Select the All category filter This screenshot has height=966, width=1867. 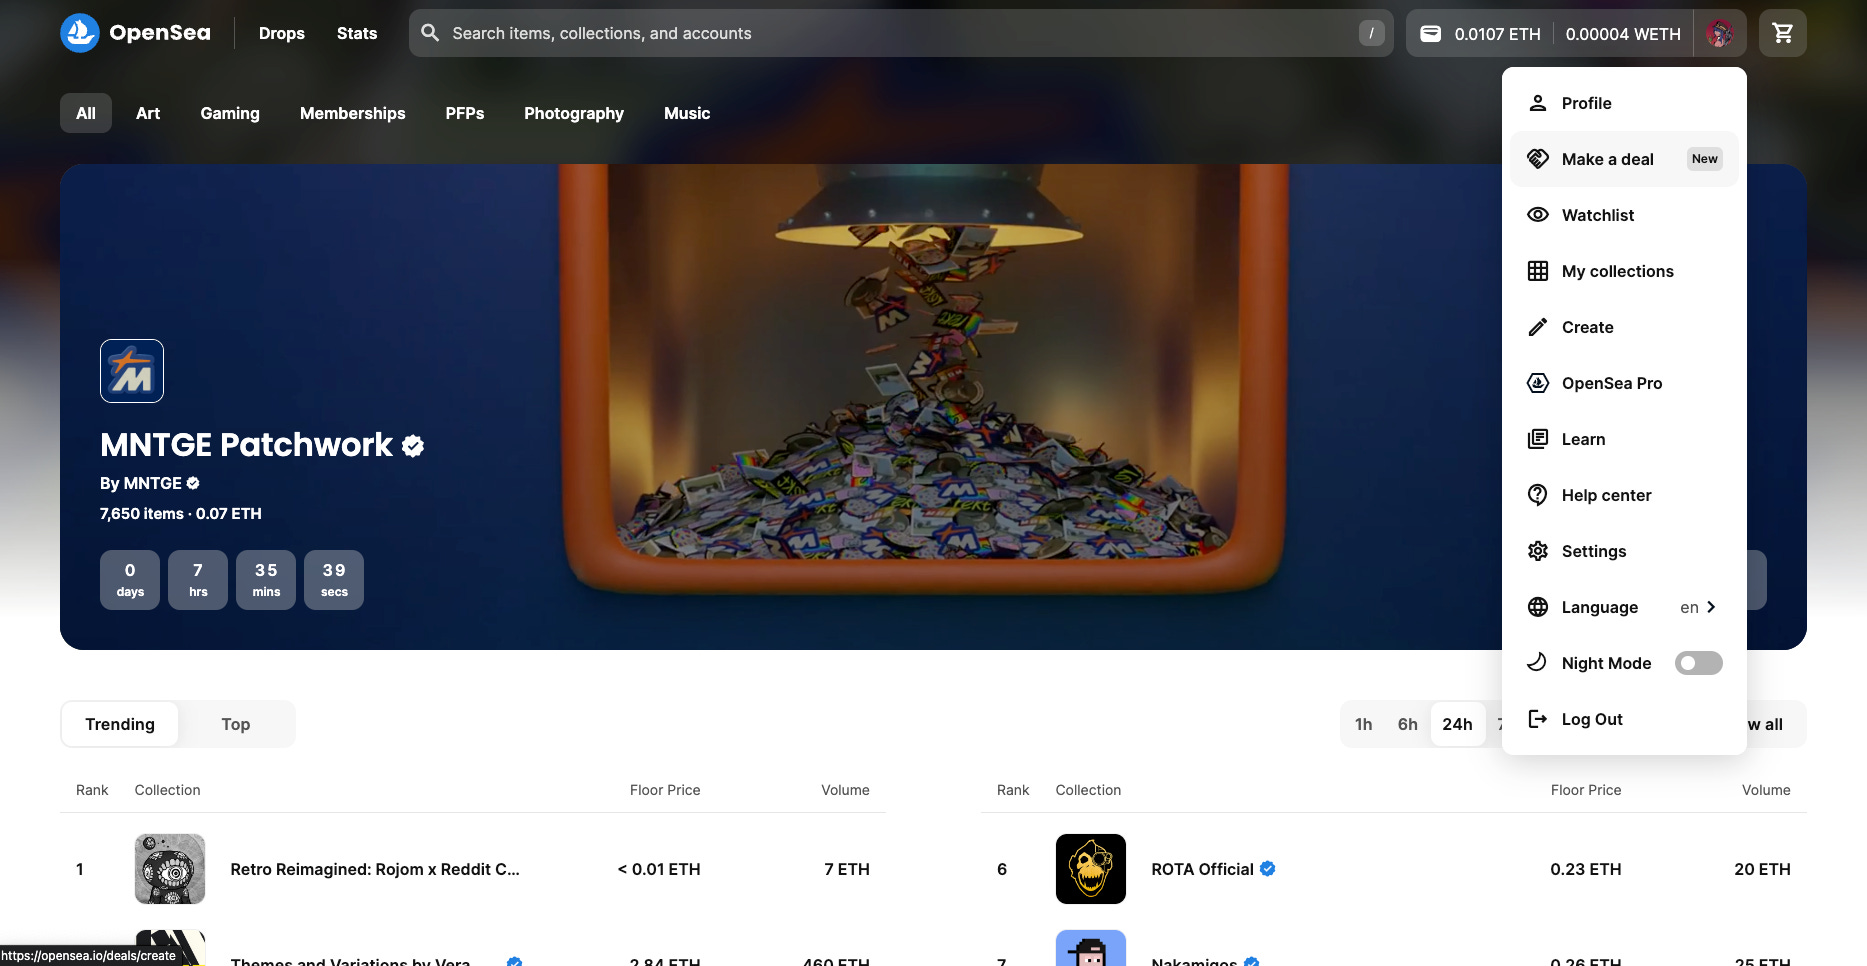tap(86, 113)
